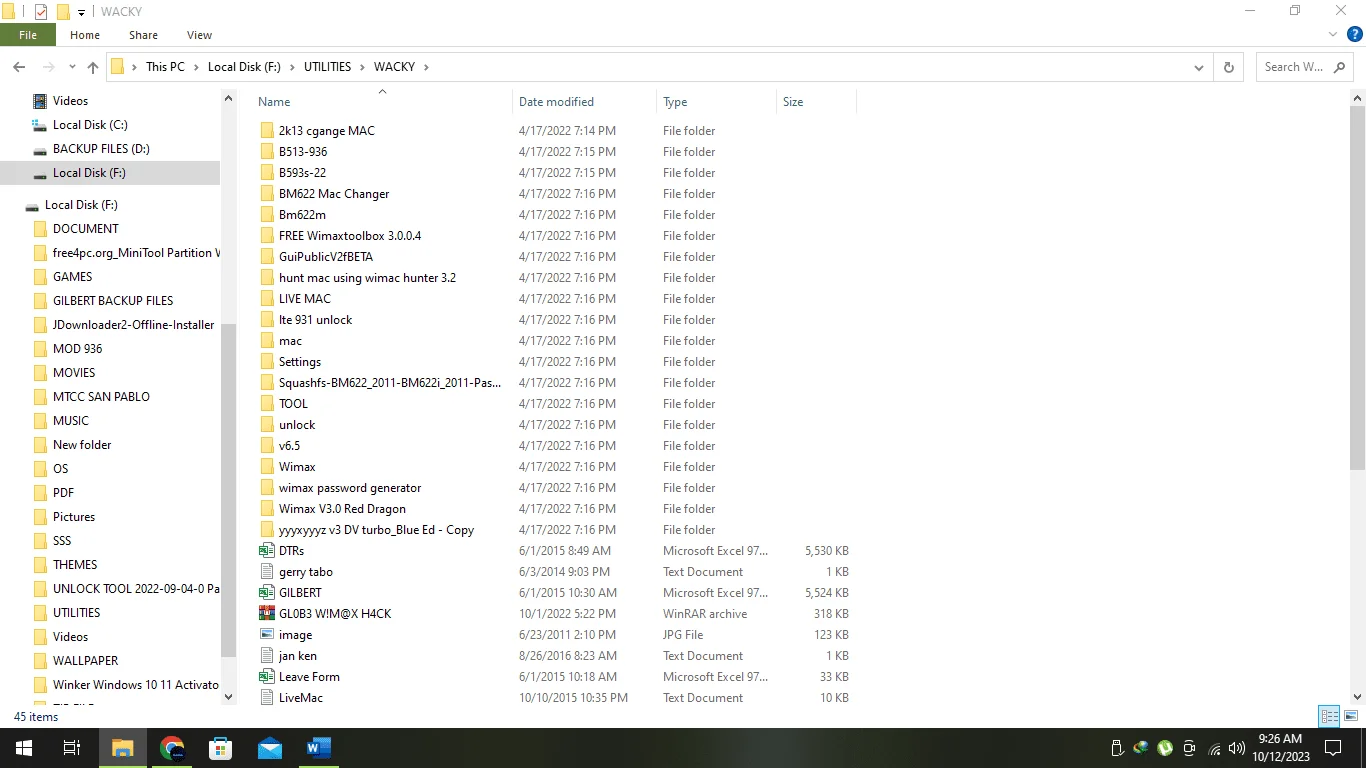Select the WALLPAPER folder in sidebar

[x=85, y=661]
